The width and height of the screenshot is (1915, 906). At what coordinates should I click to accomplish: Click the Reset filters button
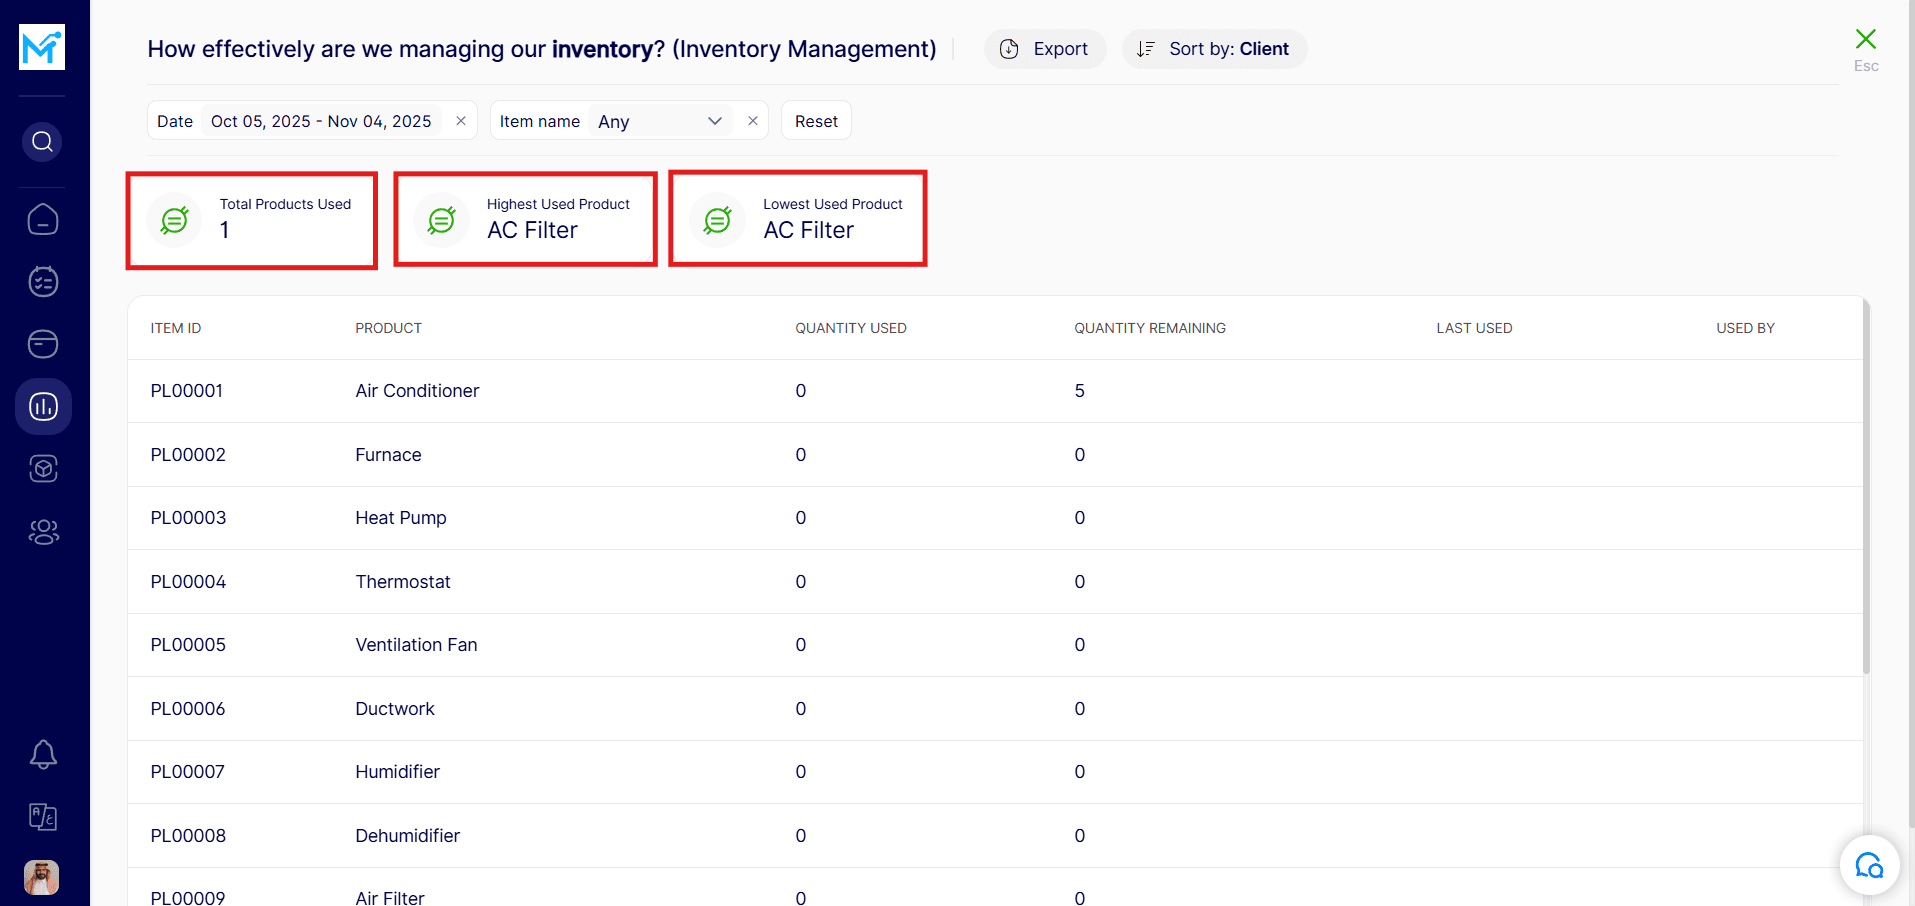816,121
